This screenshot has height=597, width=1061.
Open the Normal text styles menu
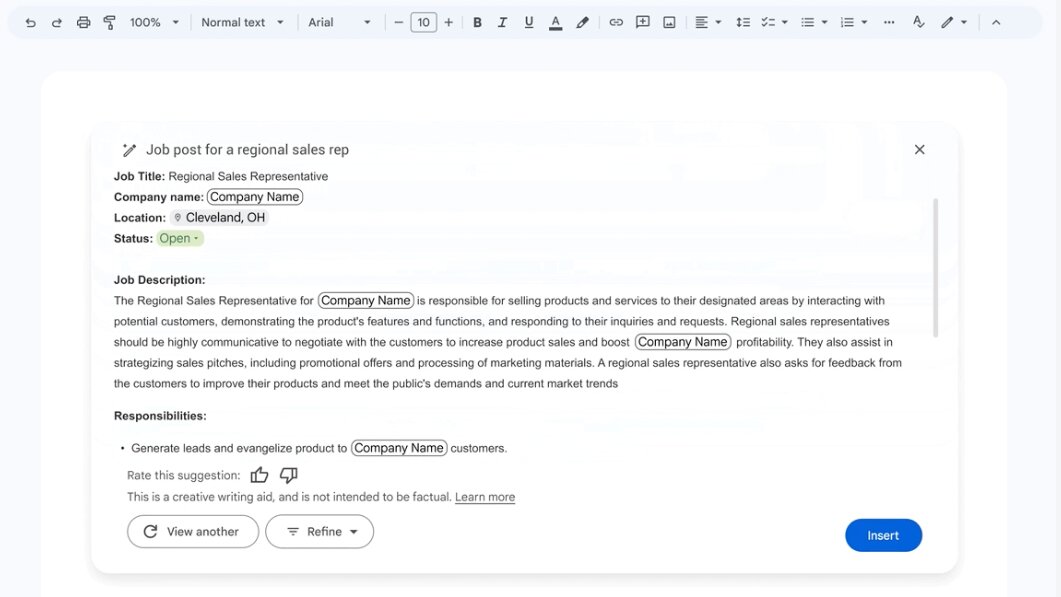coord(242,21)
